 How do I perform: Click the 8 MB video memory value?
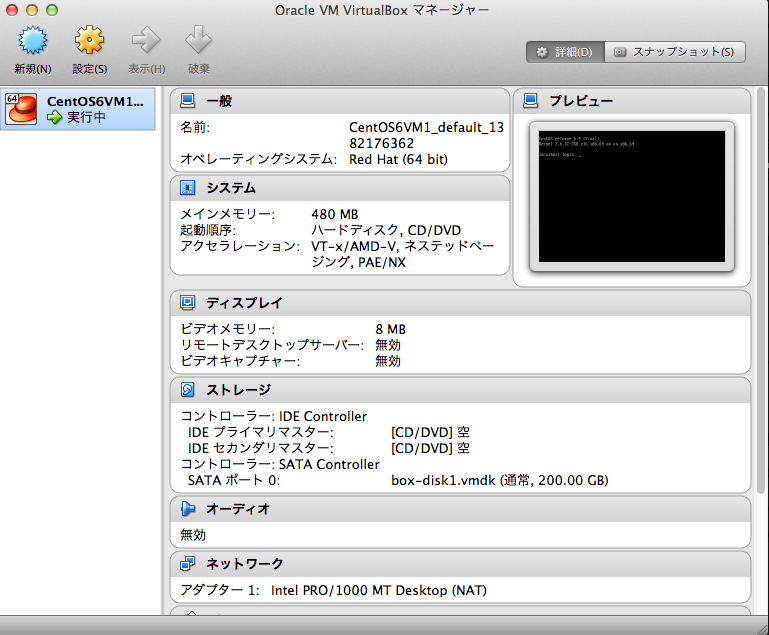[x=390, y=329]
